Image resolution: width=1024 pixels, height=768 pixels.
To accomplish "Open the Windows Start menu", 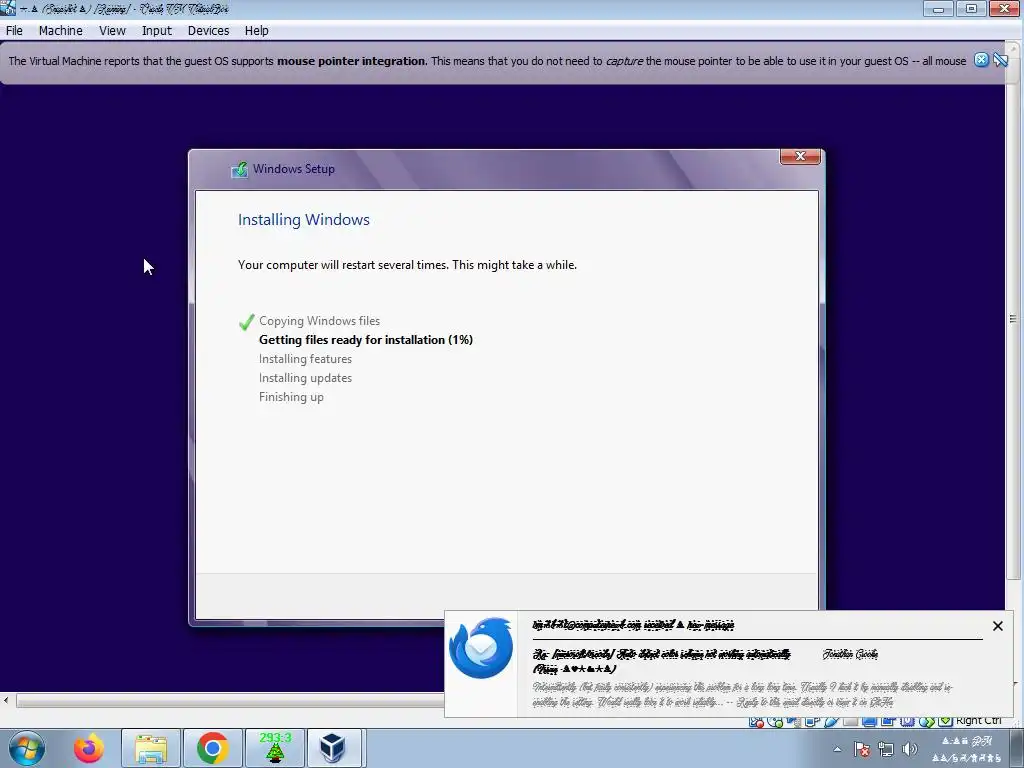I will pyautogui.click(x=27, y=748).
